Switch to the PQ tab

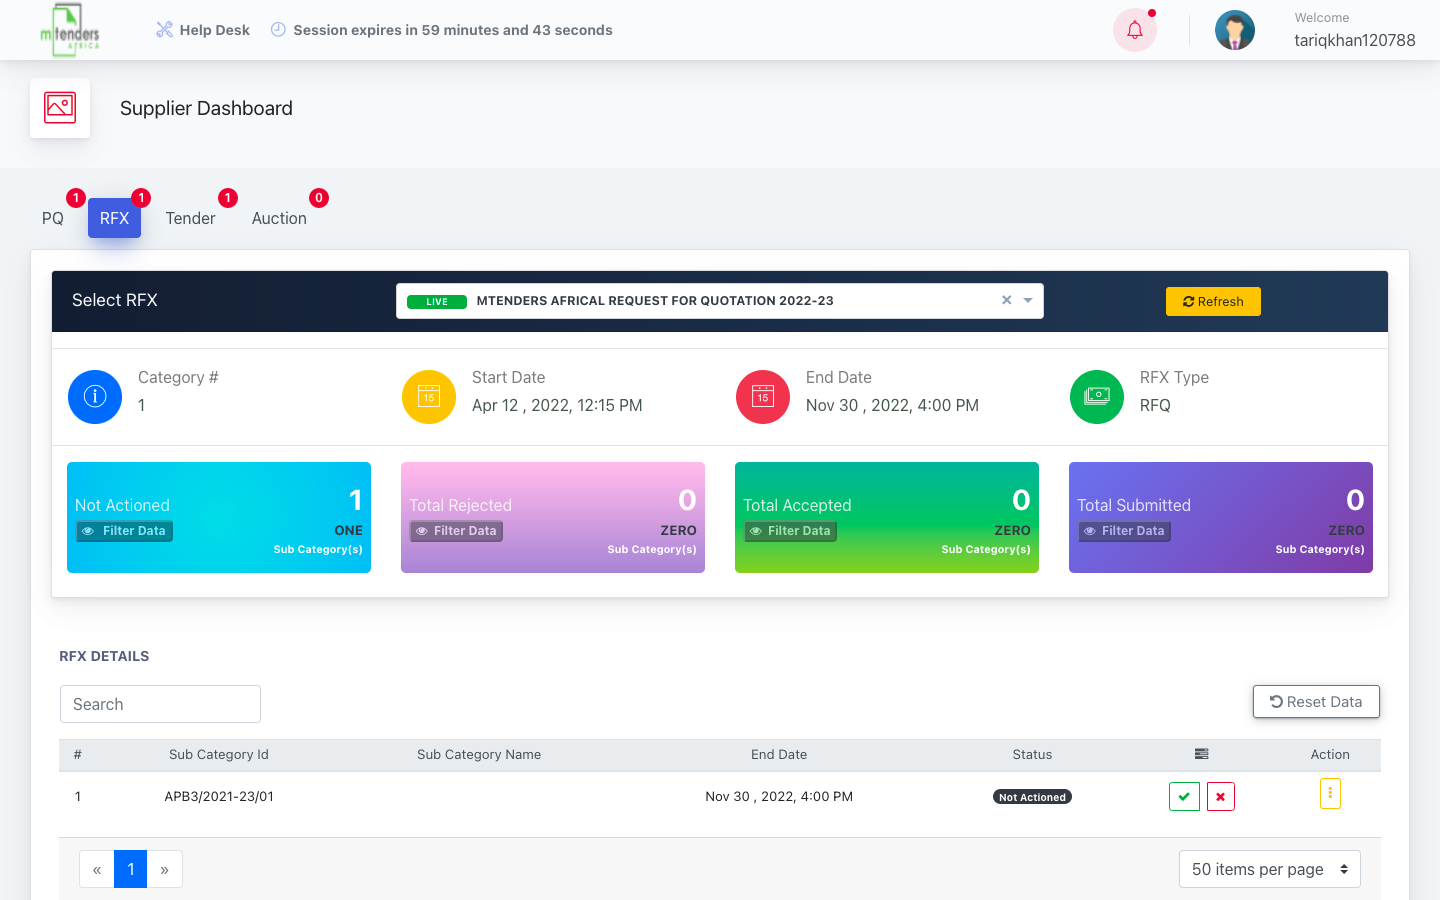(x=53, y=218)
